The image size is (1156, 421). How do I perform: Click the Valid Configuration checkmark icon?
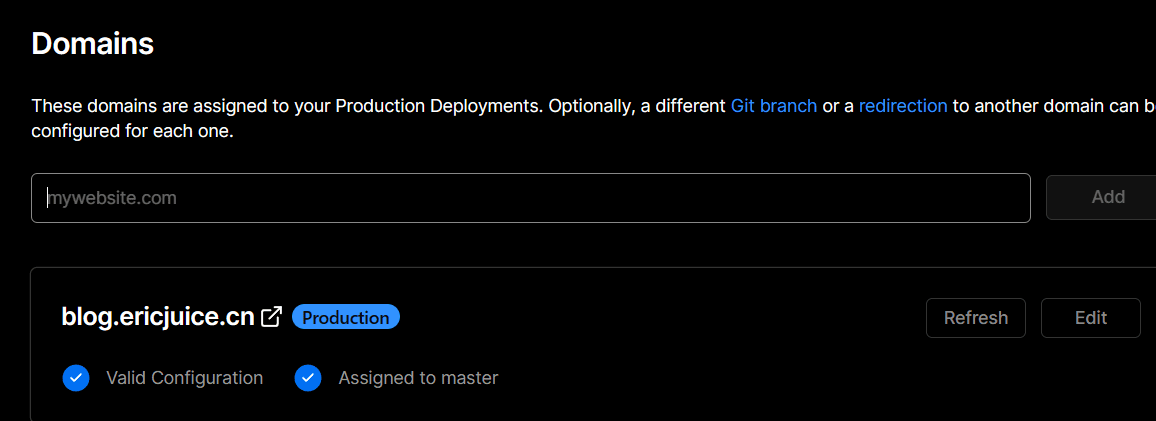click(x=76, y=378)
